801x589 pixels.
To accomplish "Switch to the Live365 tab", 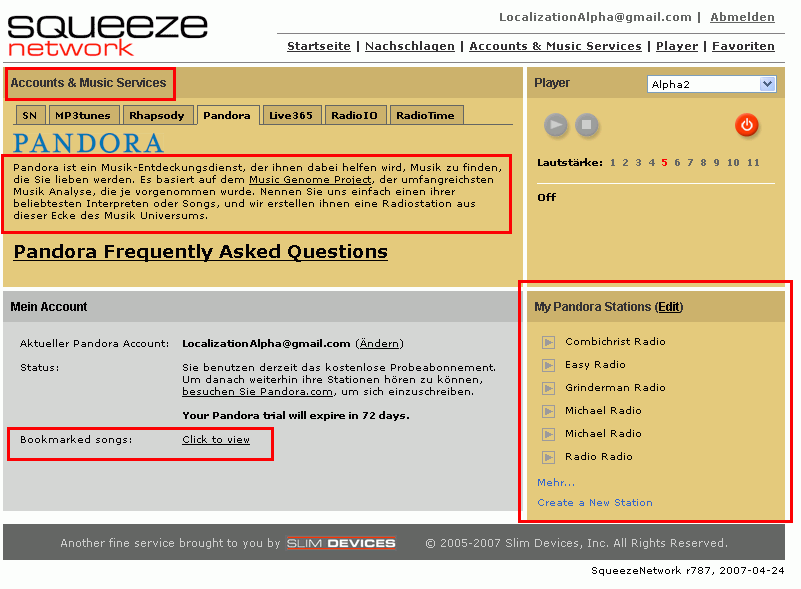I will [290, 115].
